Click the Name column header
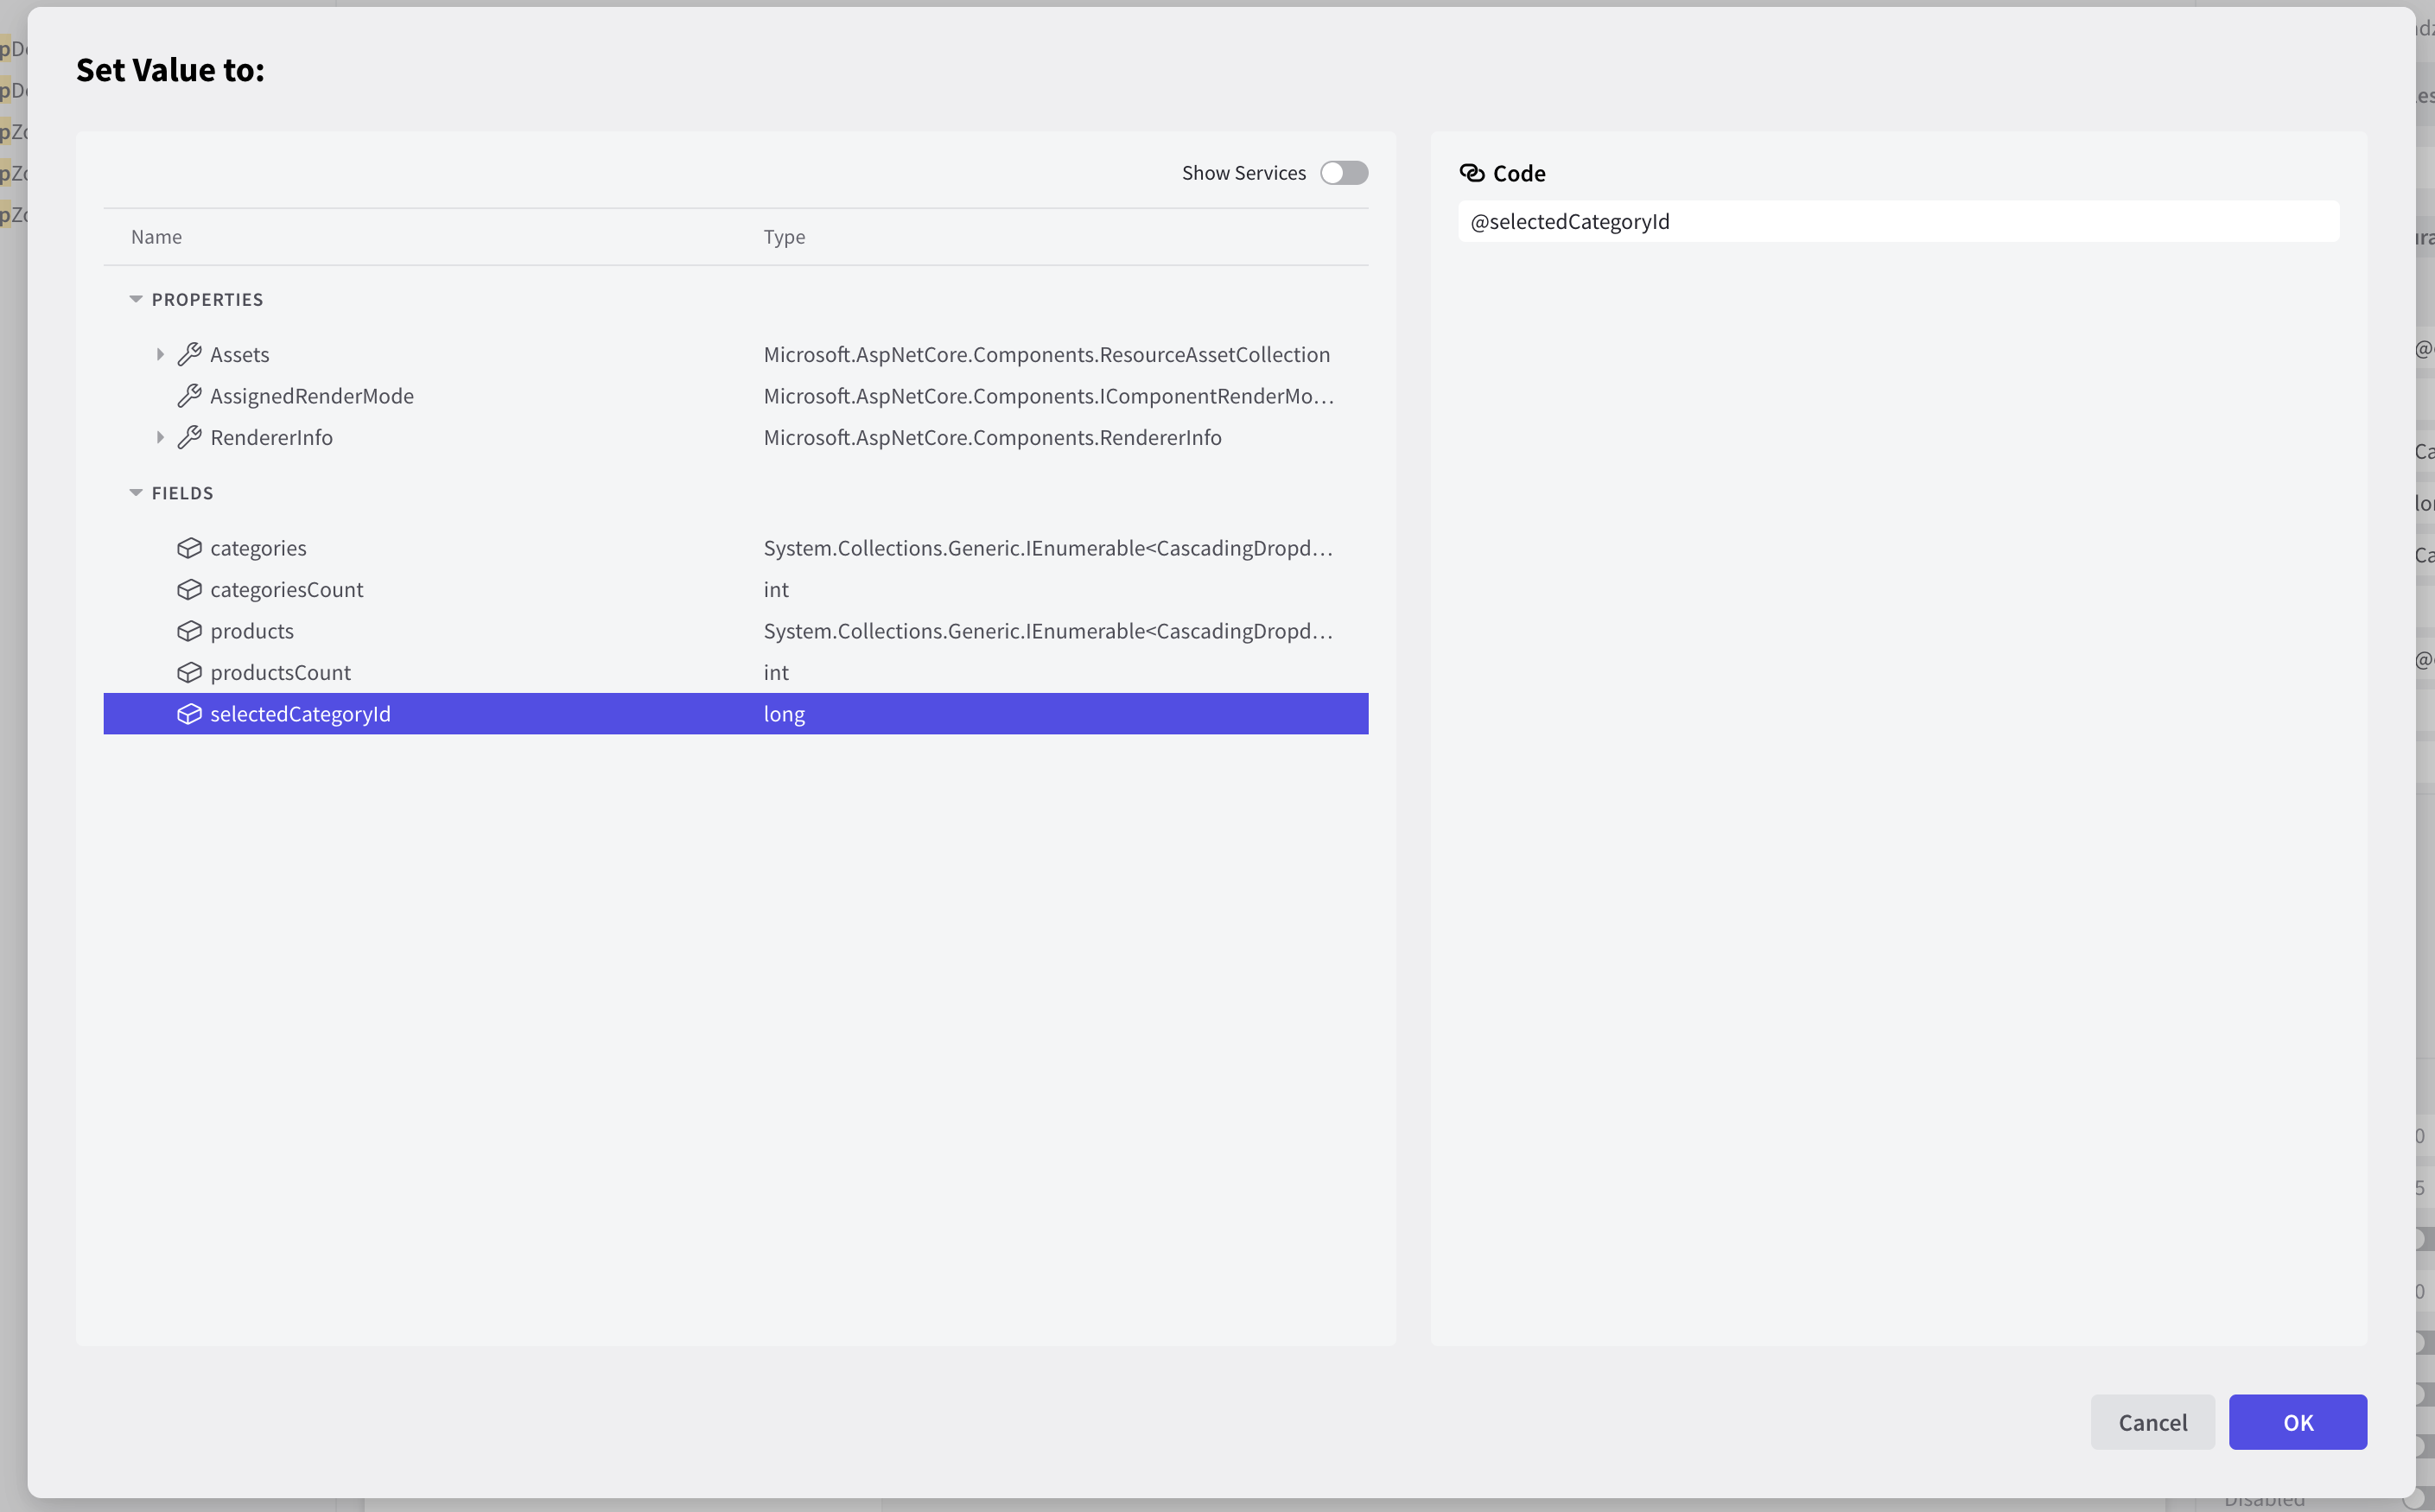This screenshot has width=2435, height=1512. click(156, 237)
